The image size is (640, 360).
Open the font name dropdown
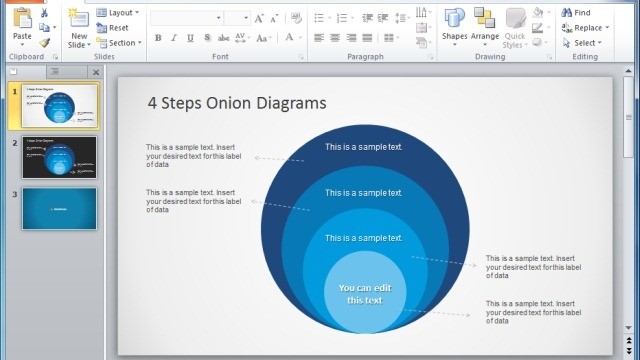[218, 18]
